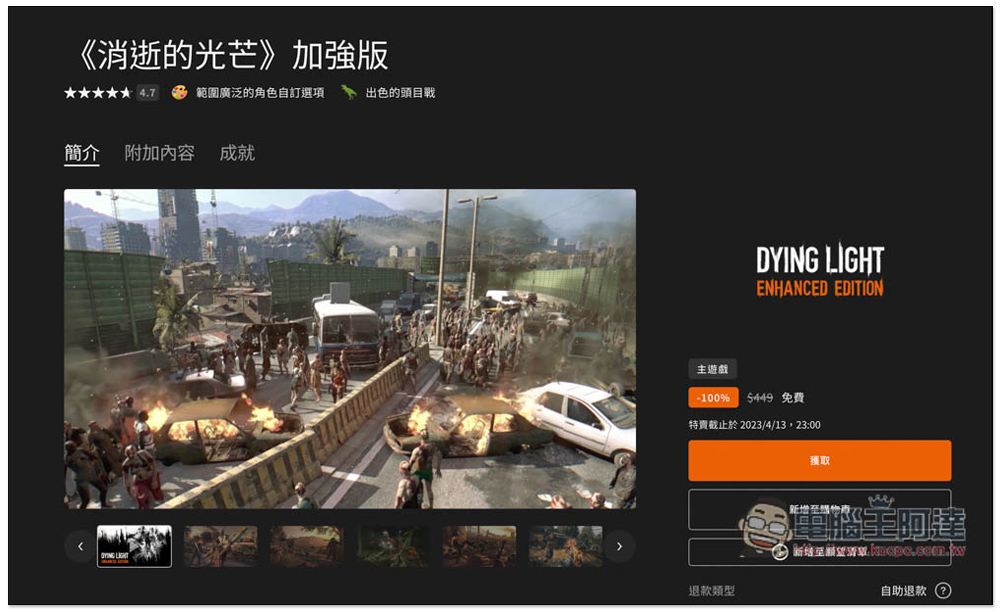Select the fourth screenshot thumbnail

tap(393, 546)
